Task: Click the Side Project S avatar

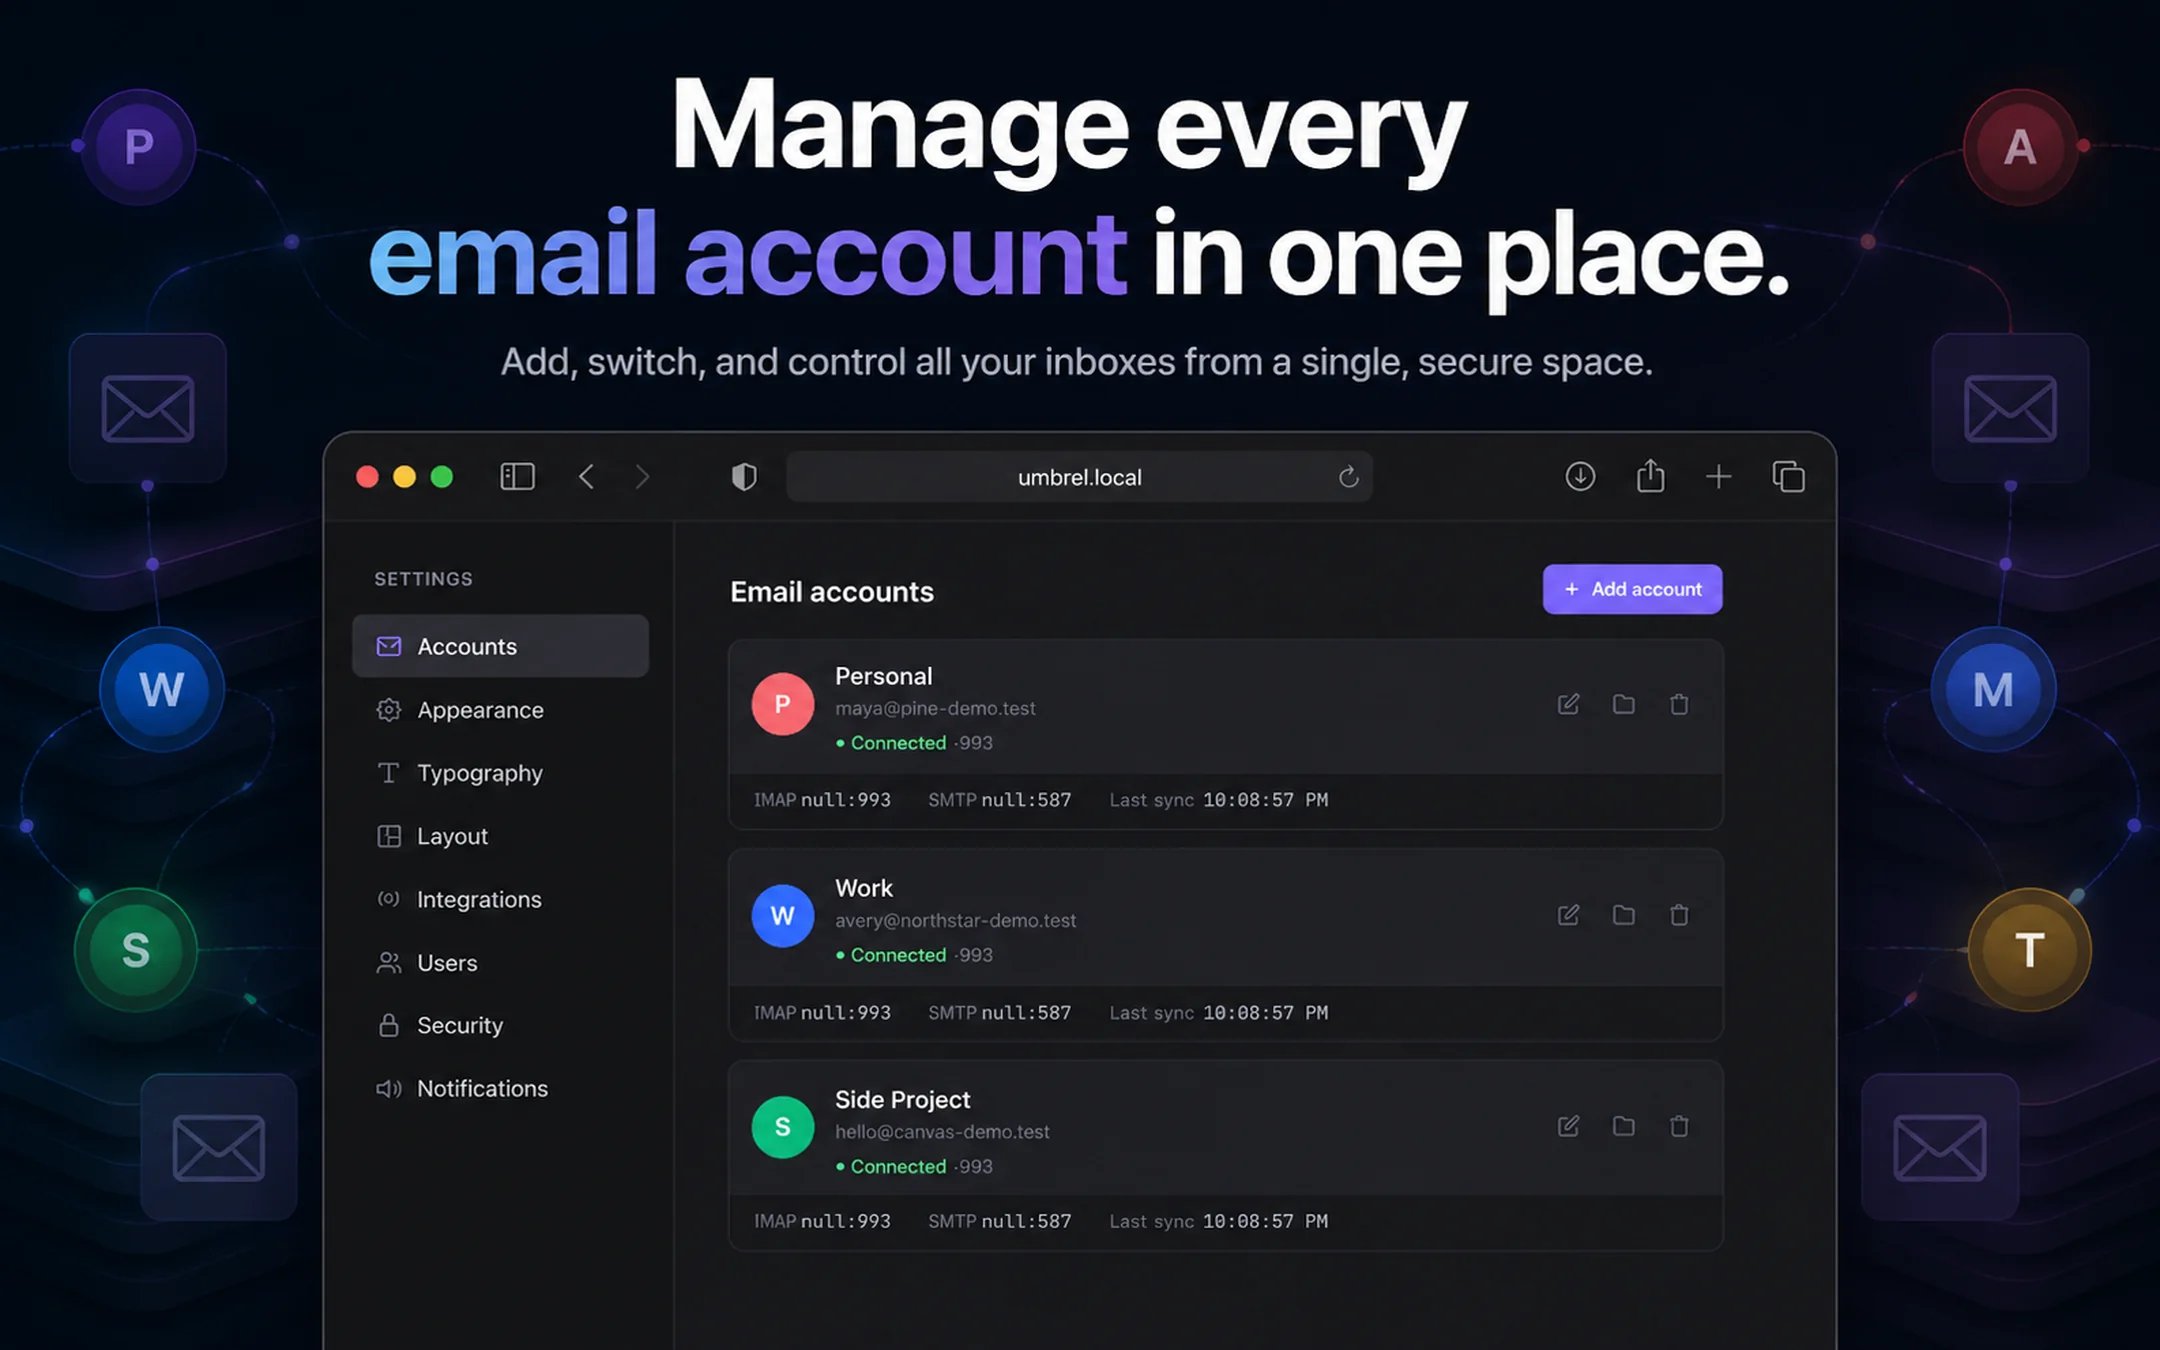Action: click(782, 1126)
